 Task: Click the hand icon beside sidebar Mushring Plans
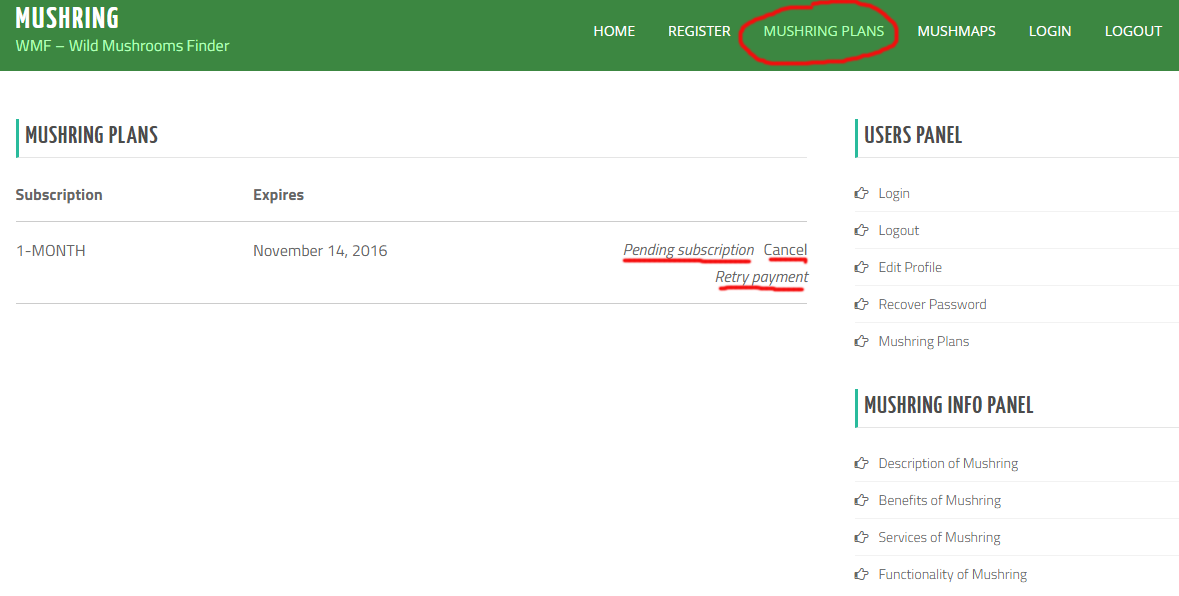pyautogui.click(x=862, y=341)
